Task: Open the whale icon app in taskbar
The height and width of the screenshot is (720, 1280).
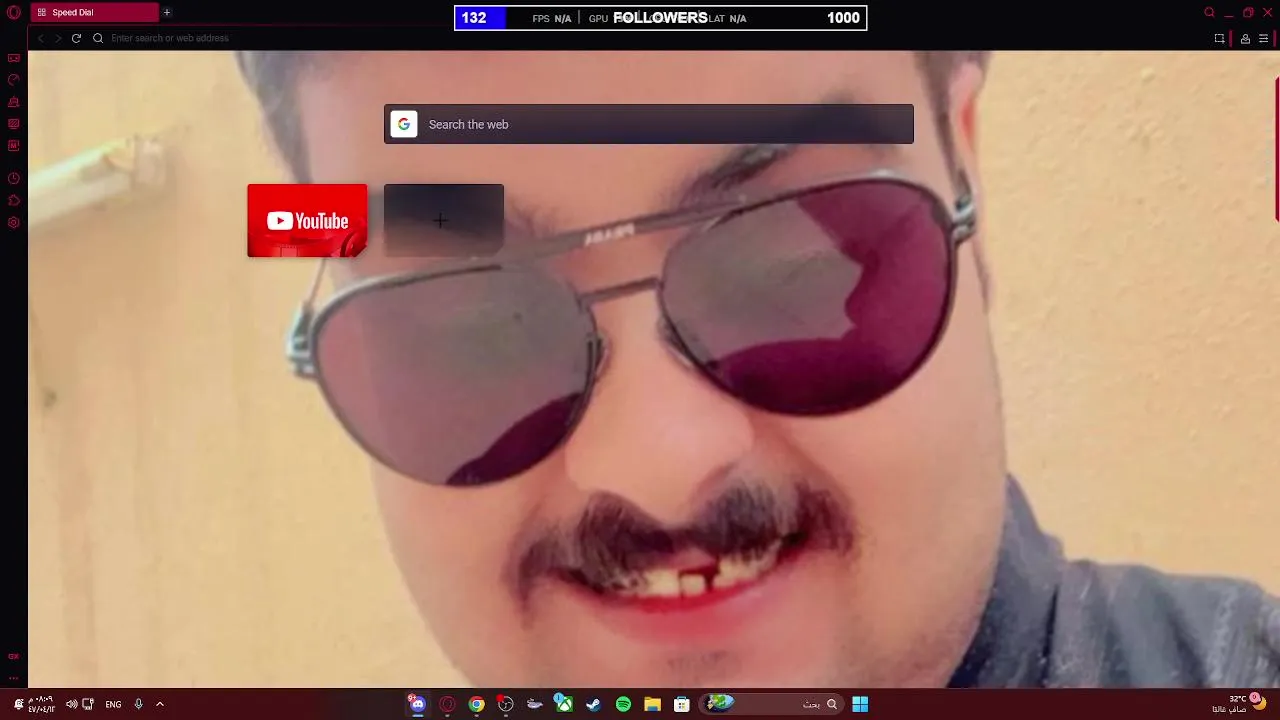Action: pos(535,704)
